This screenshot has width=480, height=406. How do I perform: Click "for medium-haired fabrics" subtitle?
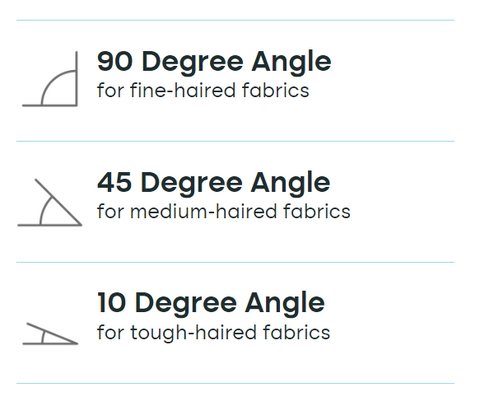coord(224,212)
